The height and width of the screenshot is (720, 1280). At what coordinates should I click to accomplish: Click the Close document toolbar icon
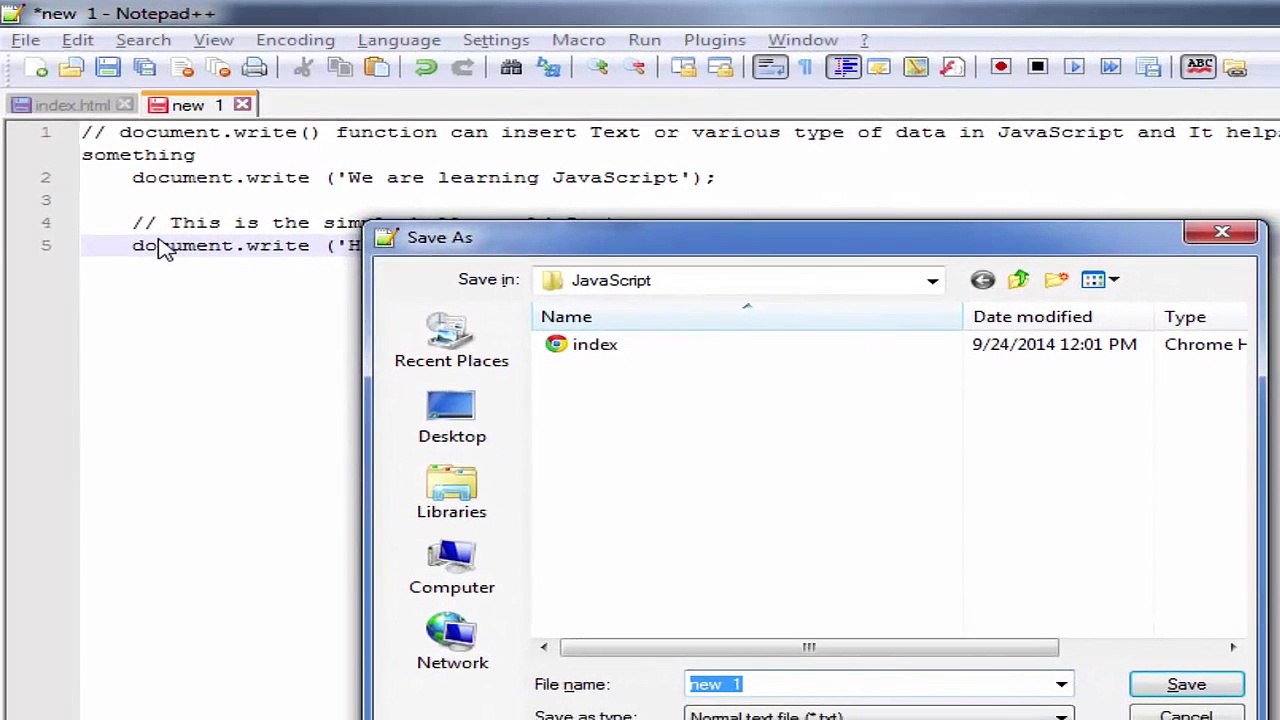pyautogui.click(x=182, y=67)
